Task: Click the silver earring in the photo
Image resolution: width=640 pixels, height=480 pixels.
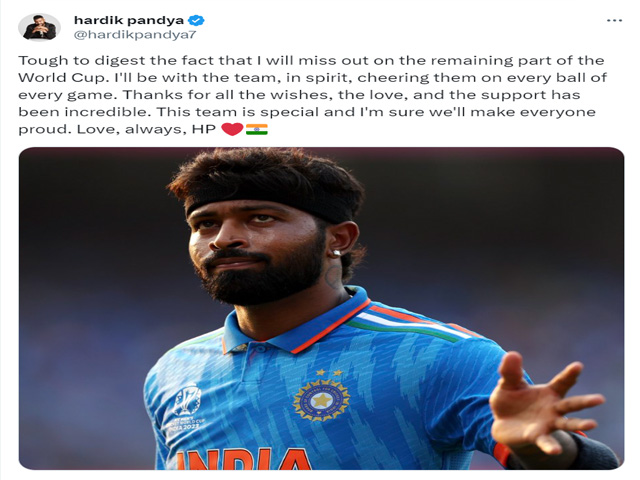Action: (x=336, y=253)
